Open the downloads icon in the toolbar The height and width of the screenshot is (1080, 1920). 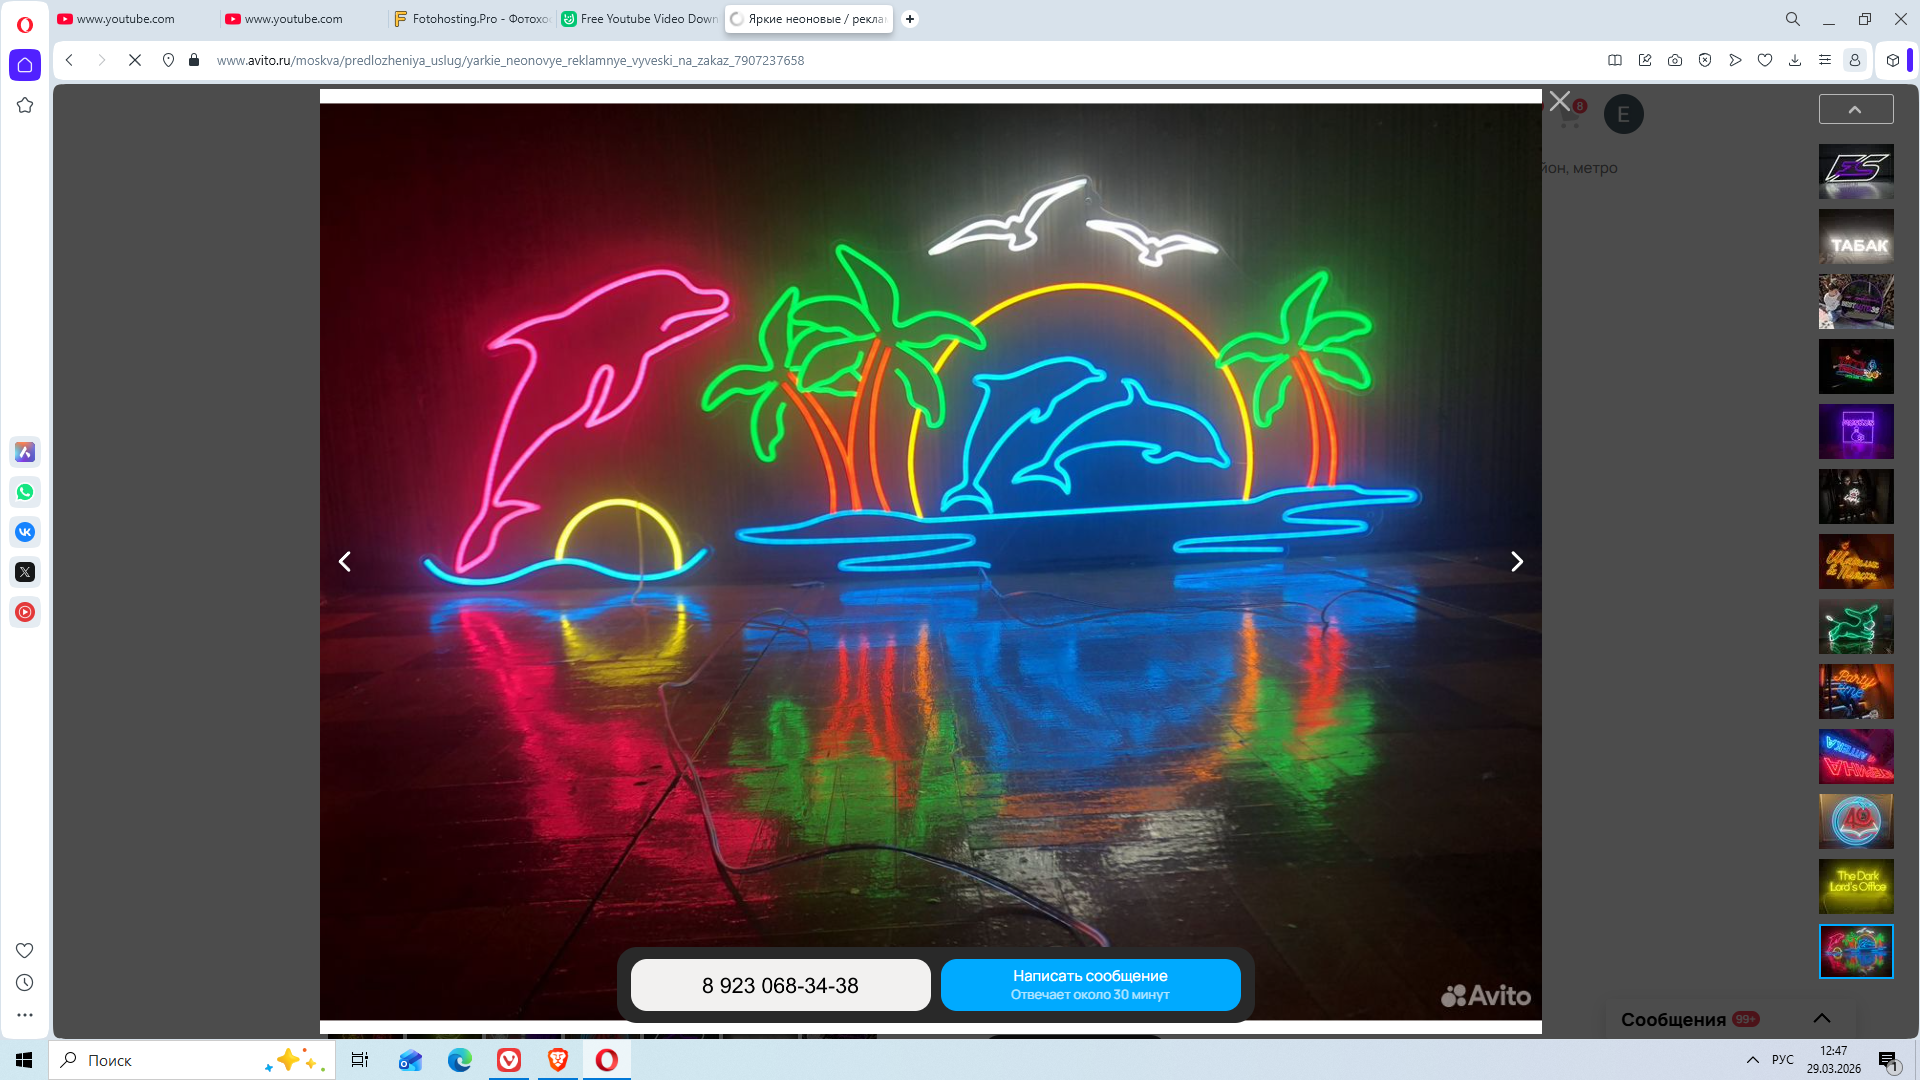[x=1795, y=60]
